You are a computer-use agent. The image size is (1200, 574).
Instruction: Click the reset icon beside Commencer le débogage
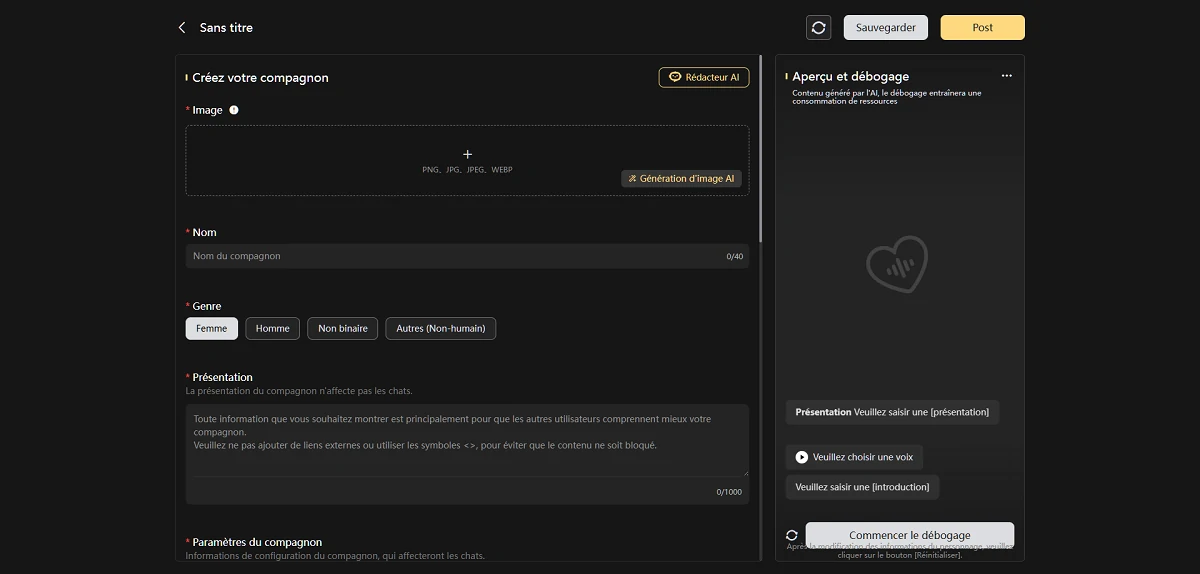coord(792,535)
